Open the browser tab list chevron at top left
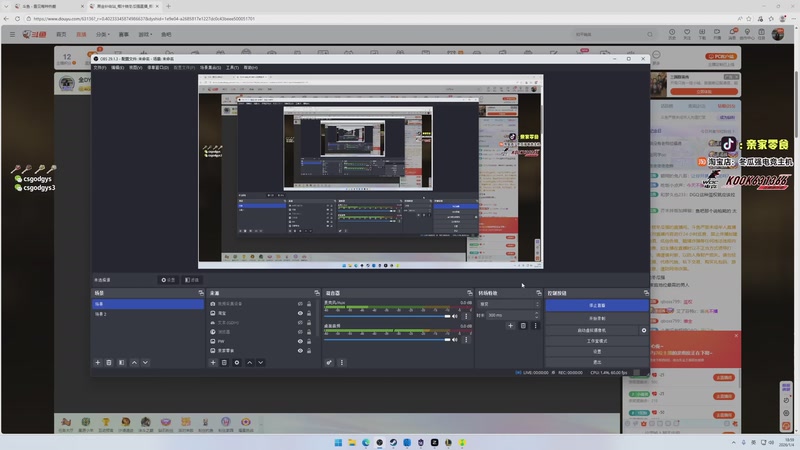This screenshot has width=800, height=450. tap(6, 6)
